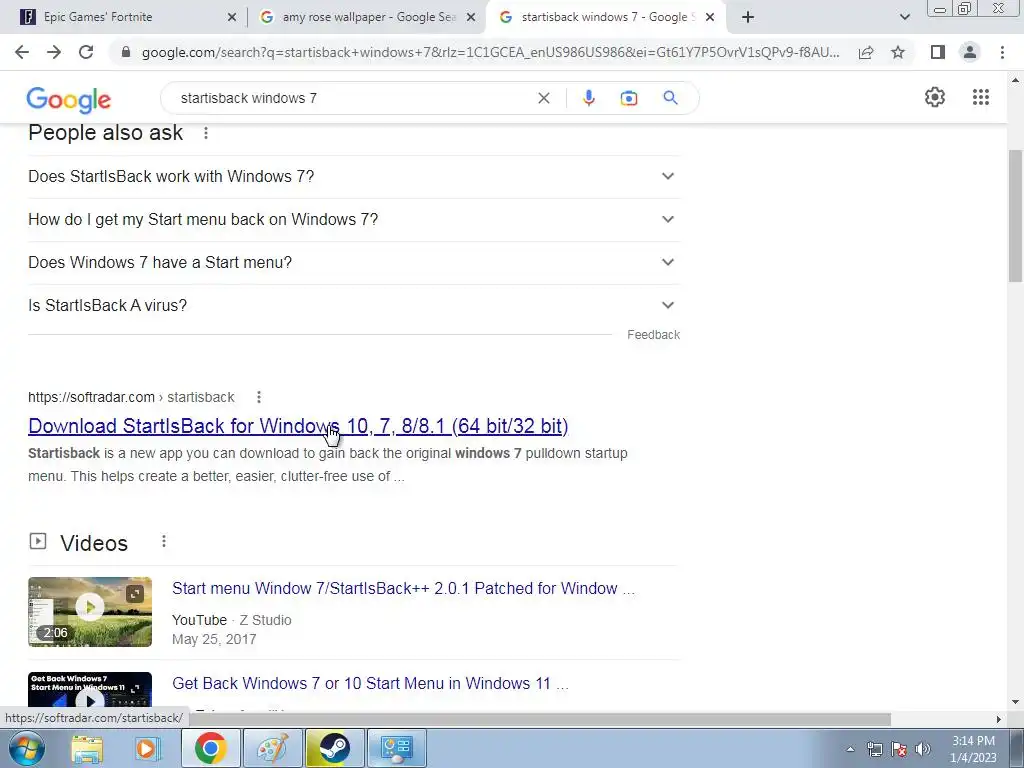The height and width of the screenshot is (768, 1024).
Task: Click the vertical scrollbar thumb
Action: click(x=1015, y=216)
